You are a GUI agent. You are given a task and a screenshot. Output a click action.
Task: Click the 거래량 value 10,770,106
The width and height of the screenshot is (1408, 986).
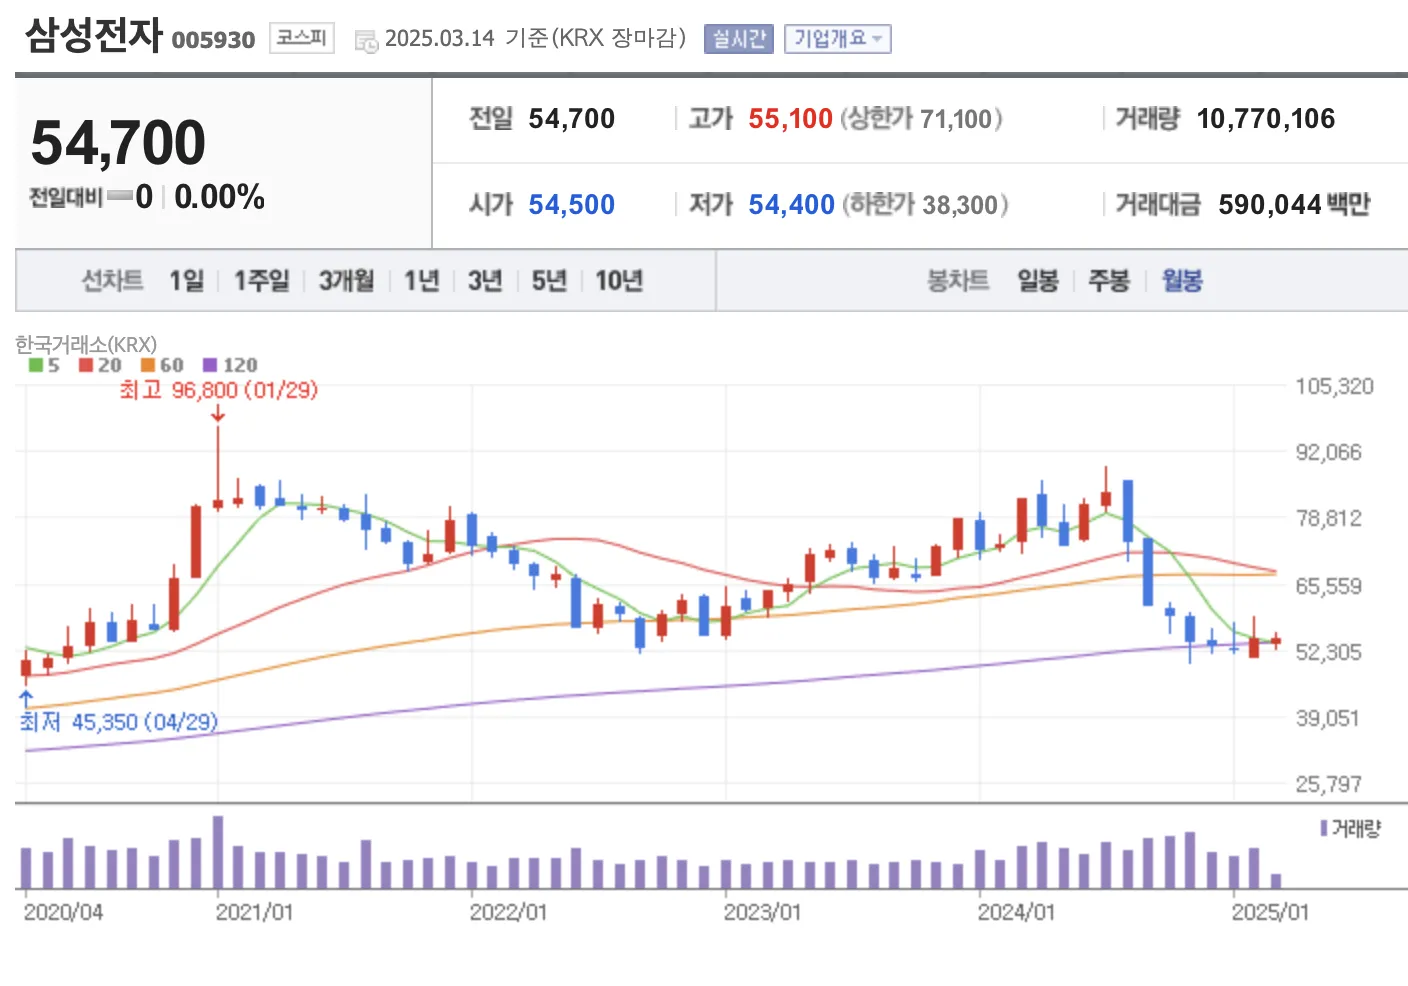pyautogui.click(x=1265, y=119)
